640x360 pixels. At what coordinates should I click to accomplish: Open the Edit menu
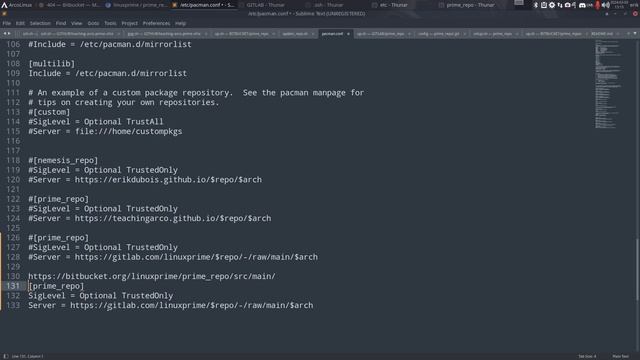(20, 23)
